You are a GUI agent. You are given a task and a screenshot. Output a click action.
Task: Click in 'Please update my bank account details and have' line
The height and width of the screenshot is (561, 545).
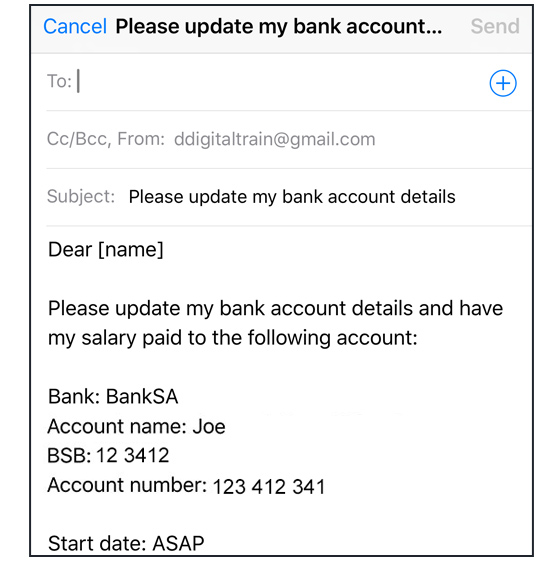(275, 308)
